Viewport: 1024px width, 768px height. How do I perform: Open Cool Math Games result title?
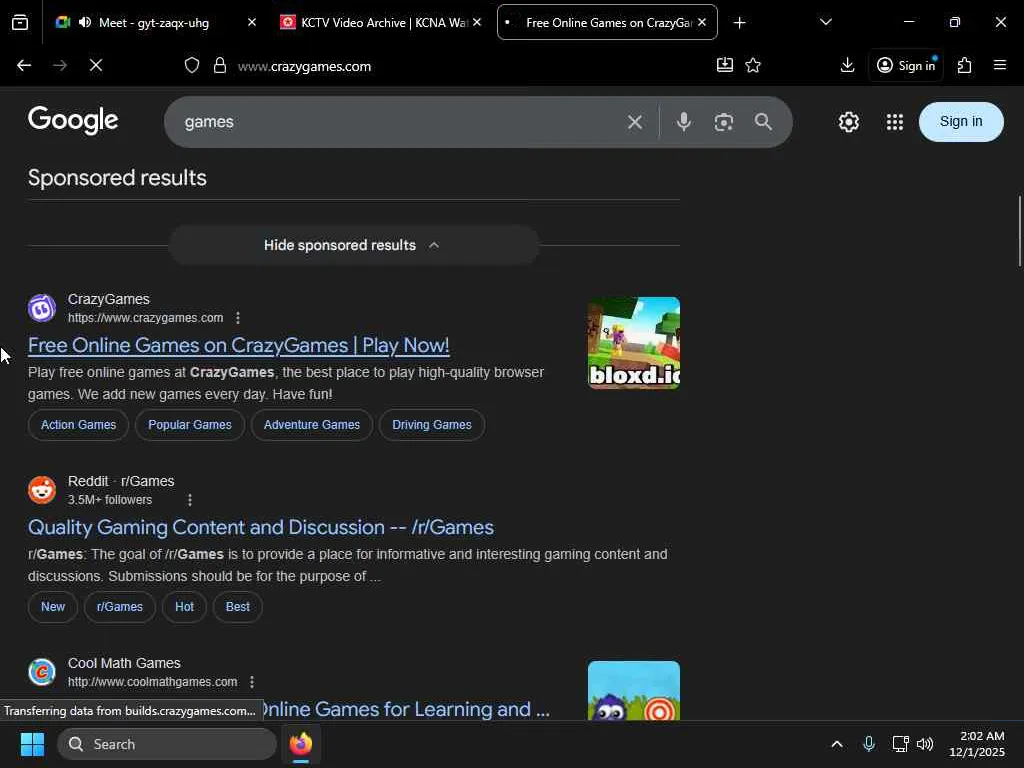[405, 709]
